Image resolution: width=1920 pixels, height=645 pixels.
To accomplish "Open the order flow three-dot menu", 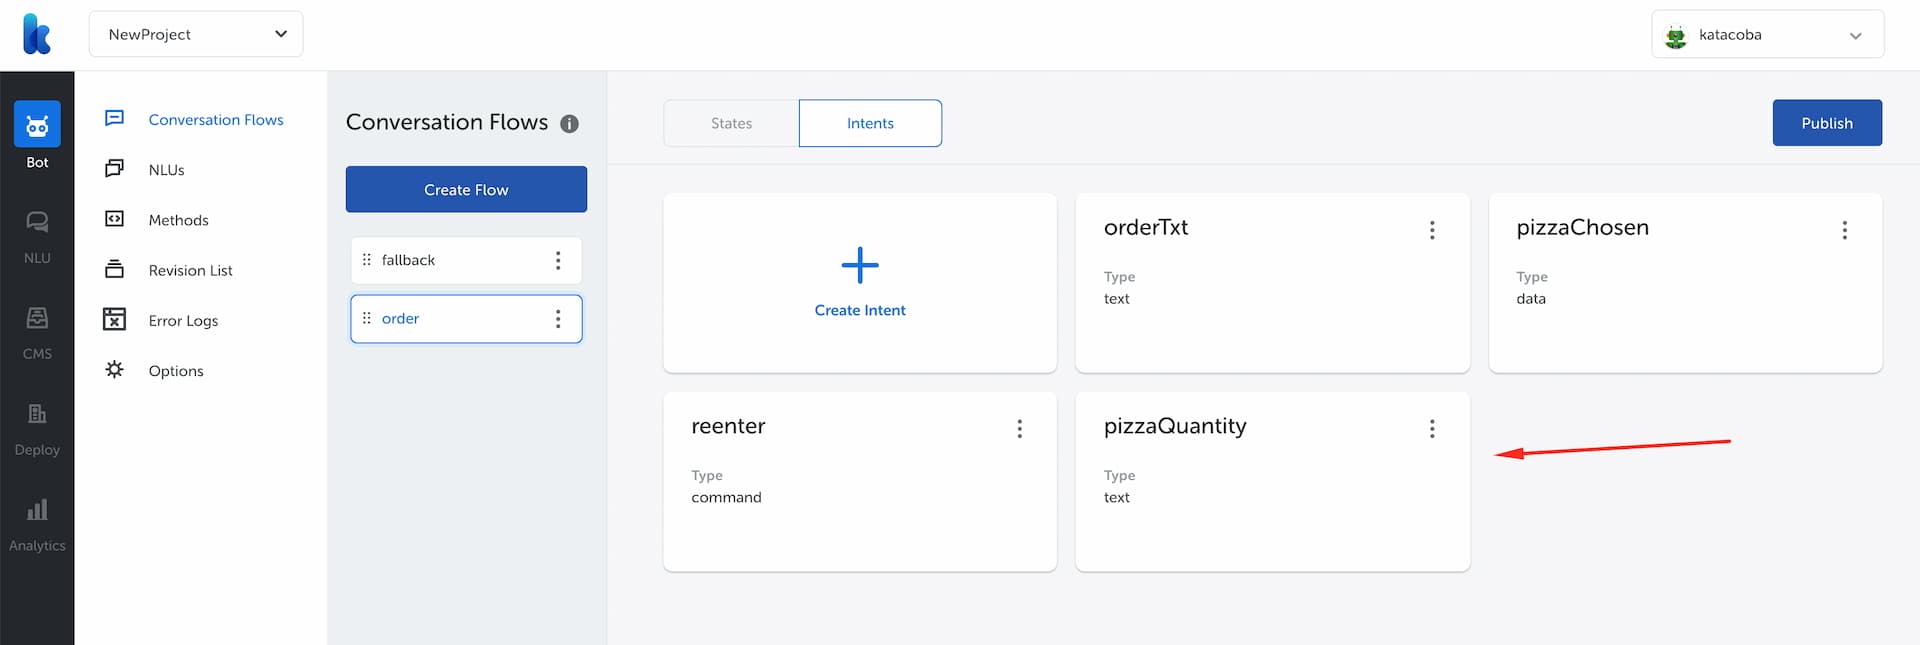I will pyautogui.click(x=558, y=319).
